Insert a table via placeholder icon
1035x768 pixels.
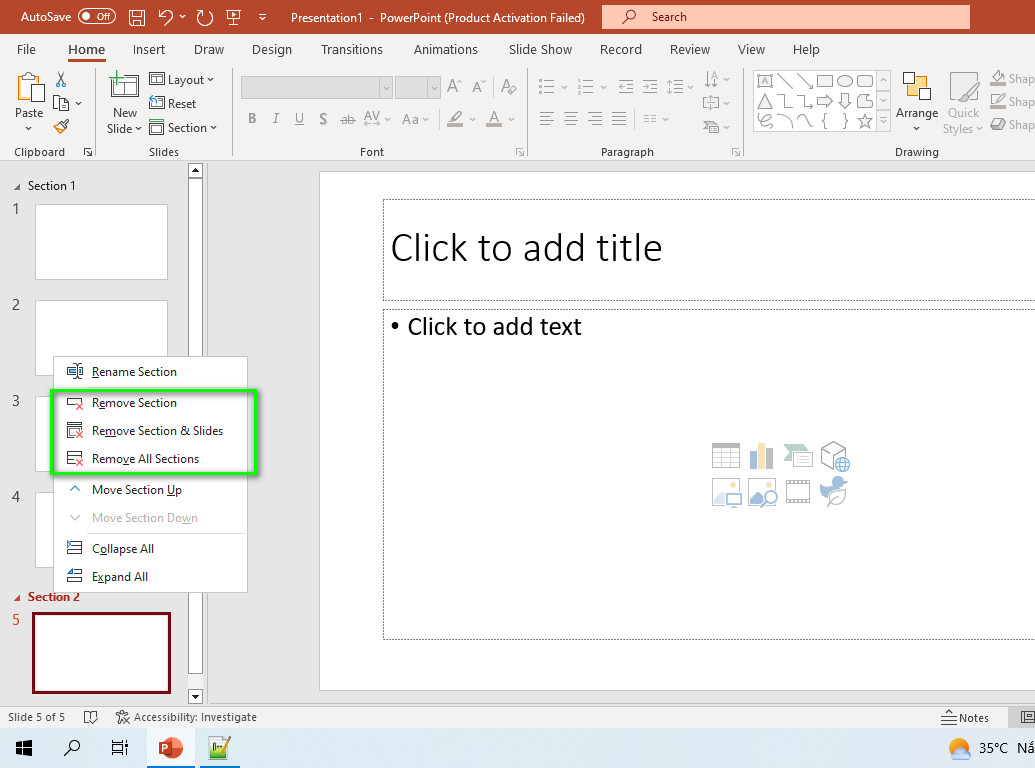click(x=725, y=456)
